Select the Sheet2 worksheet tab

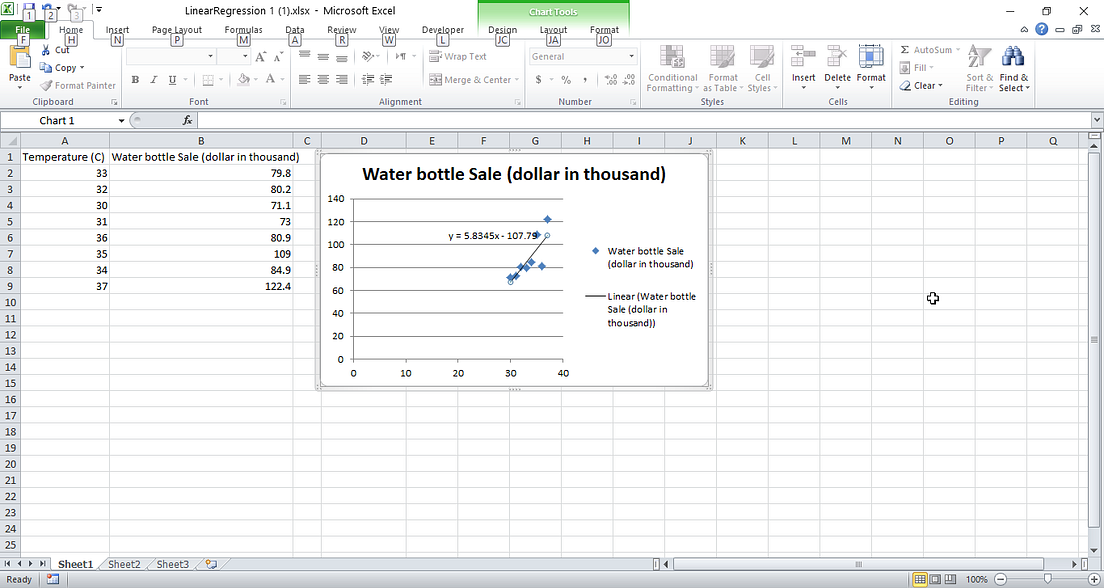(x=122, y=564)
